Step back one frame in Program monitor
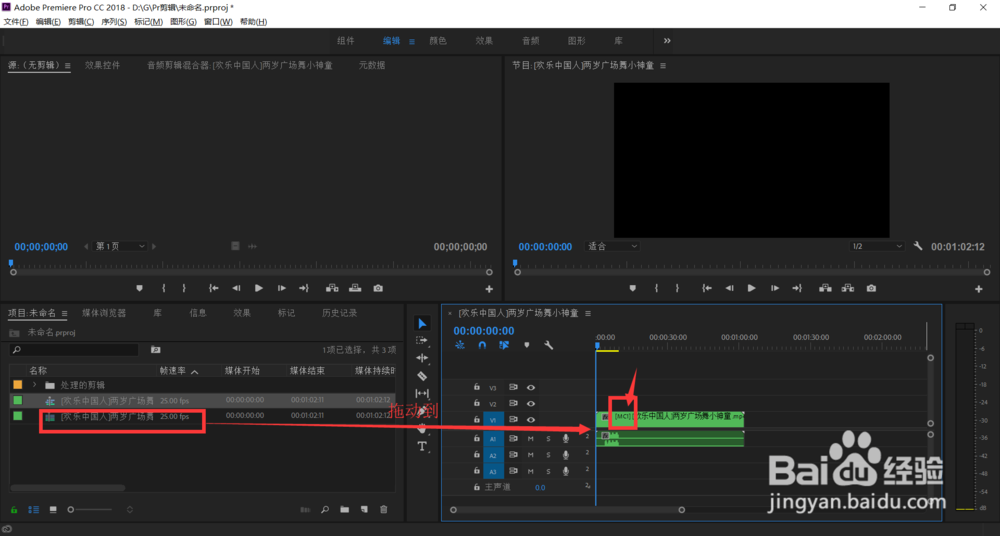Image resolution: width=1000 pixels, height=536 pixels. [729, 288]
